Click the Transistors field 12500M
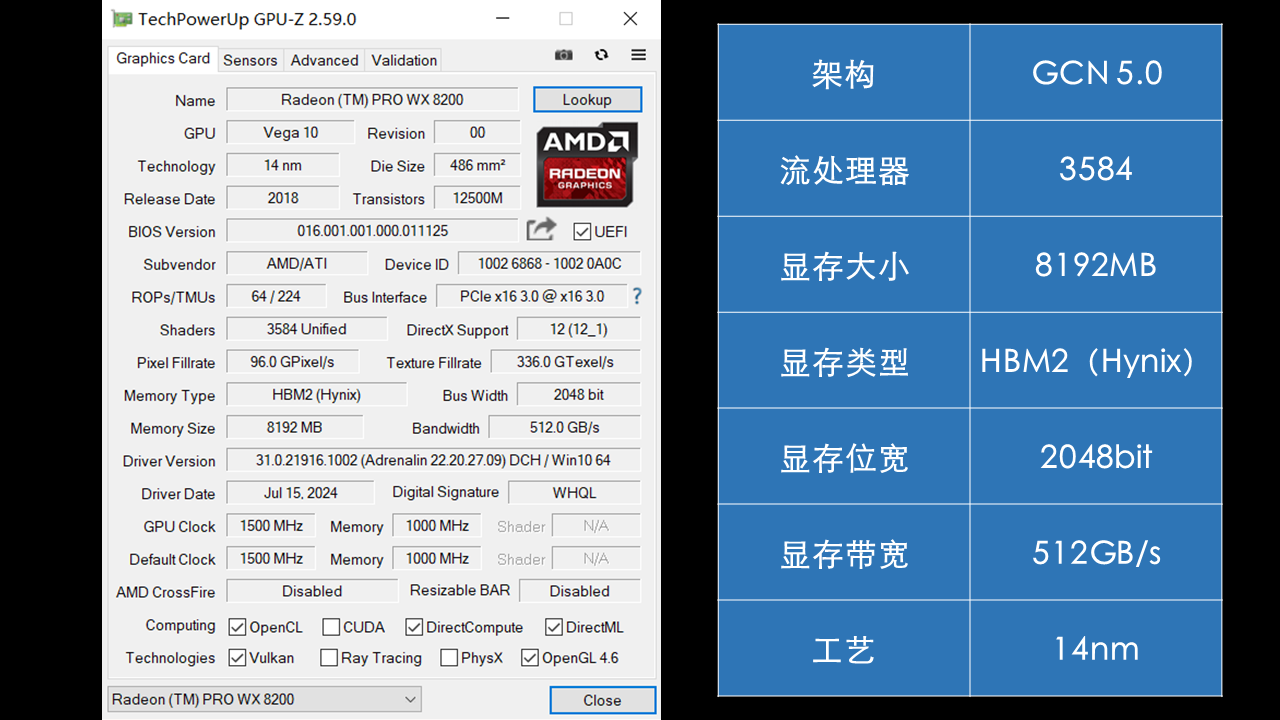This screenshot has height=720, width=1280. tap(477, 198)
